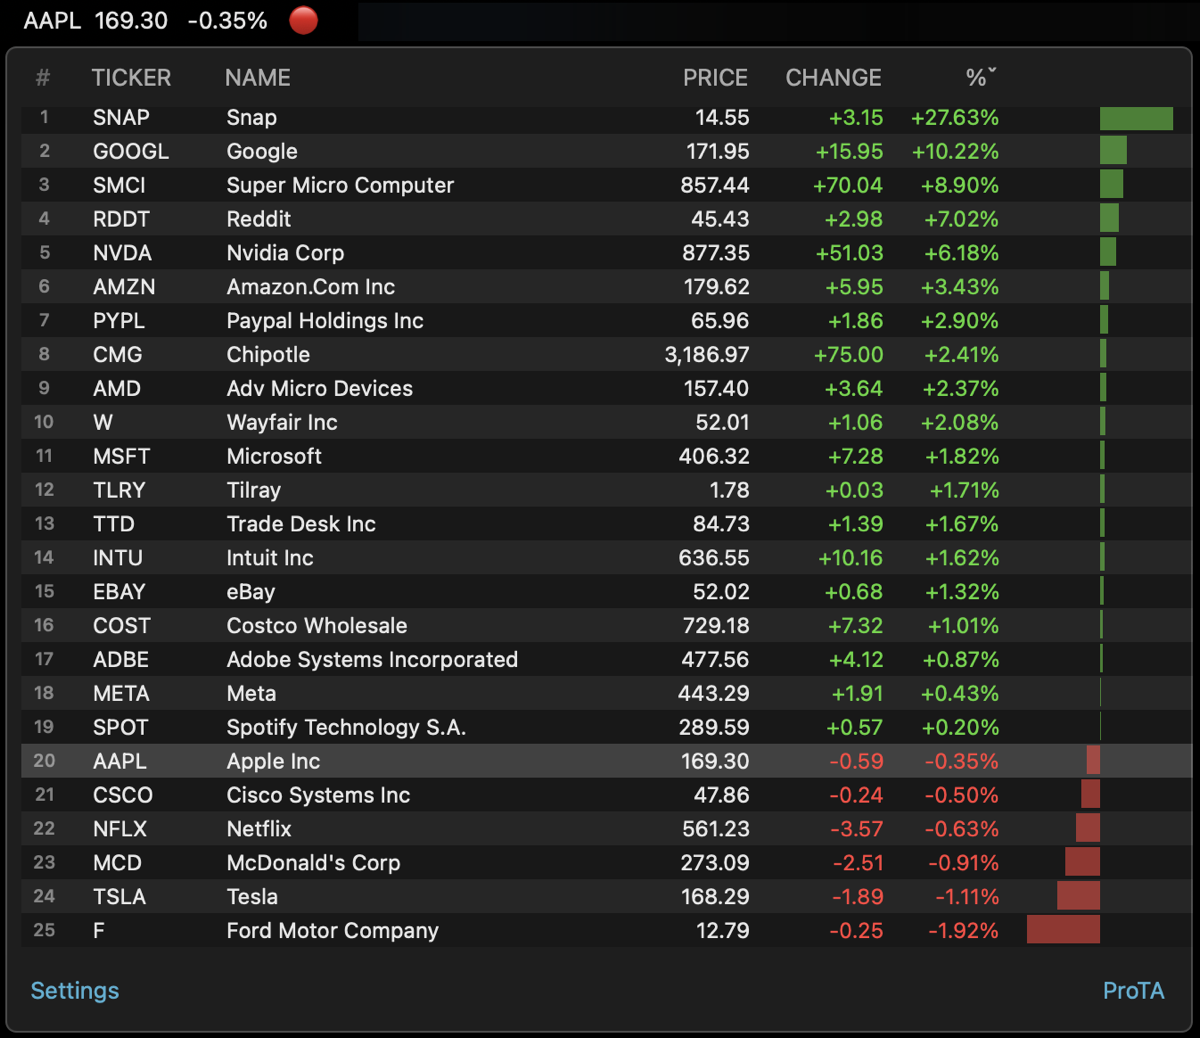Screen dimensions: 1200x1038
Task: Click Ford's red percent change bar
Action: 1063,930
